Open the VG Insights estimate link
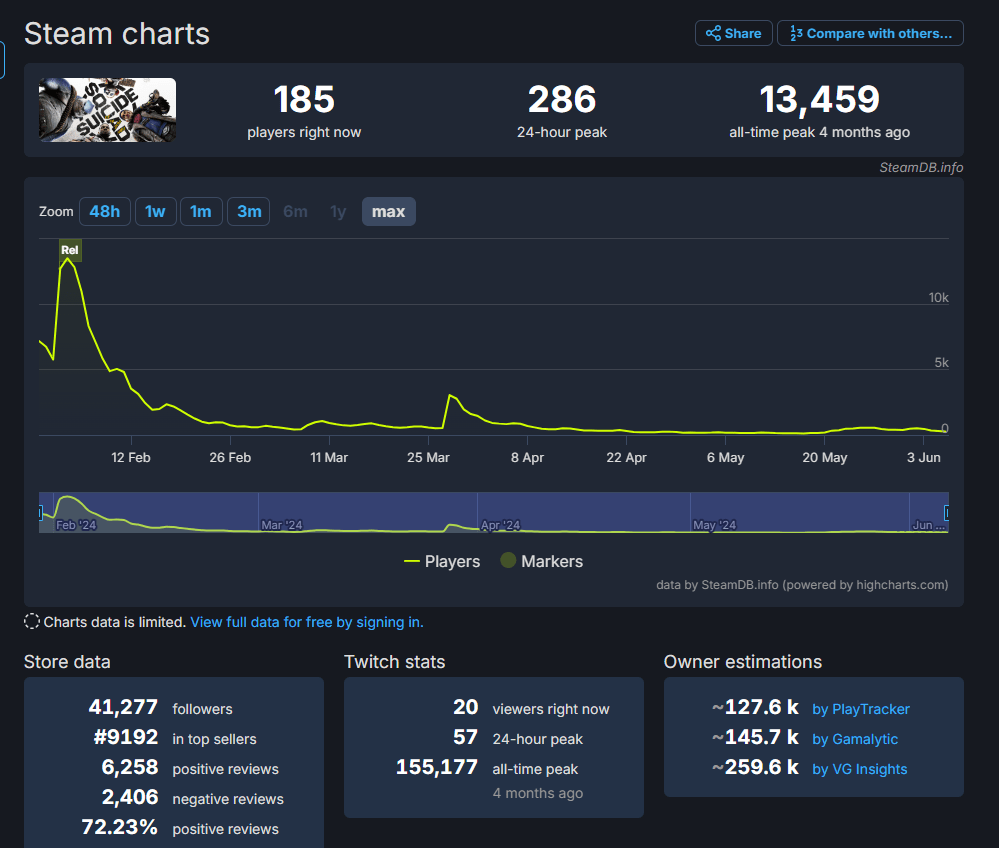999x848 pixels. (x=859, y=769)
